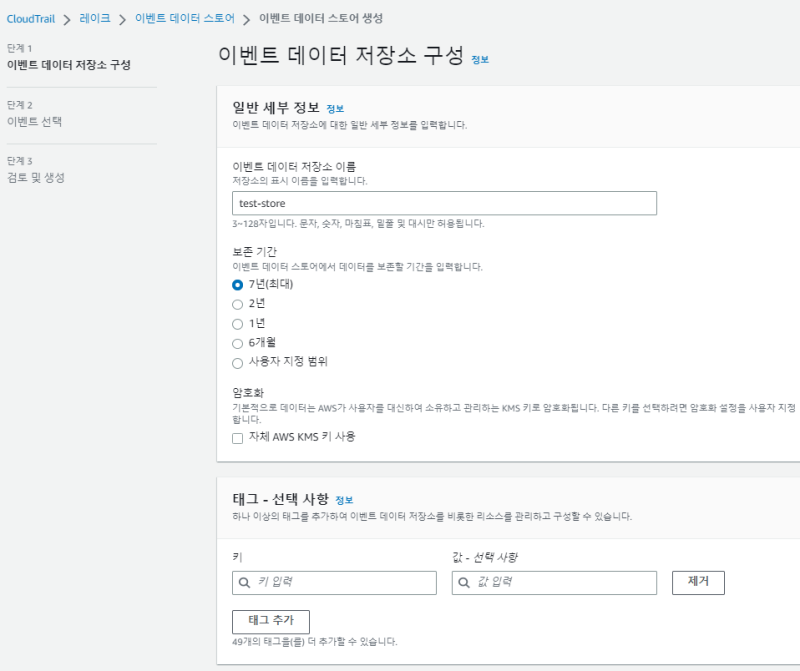Click the 태그 추가 button
The image size is (800, 671).
pyautogui.click(x=270, y=621)
